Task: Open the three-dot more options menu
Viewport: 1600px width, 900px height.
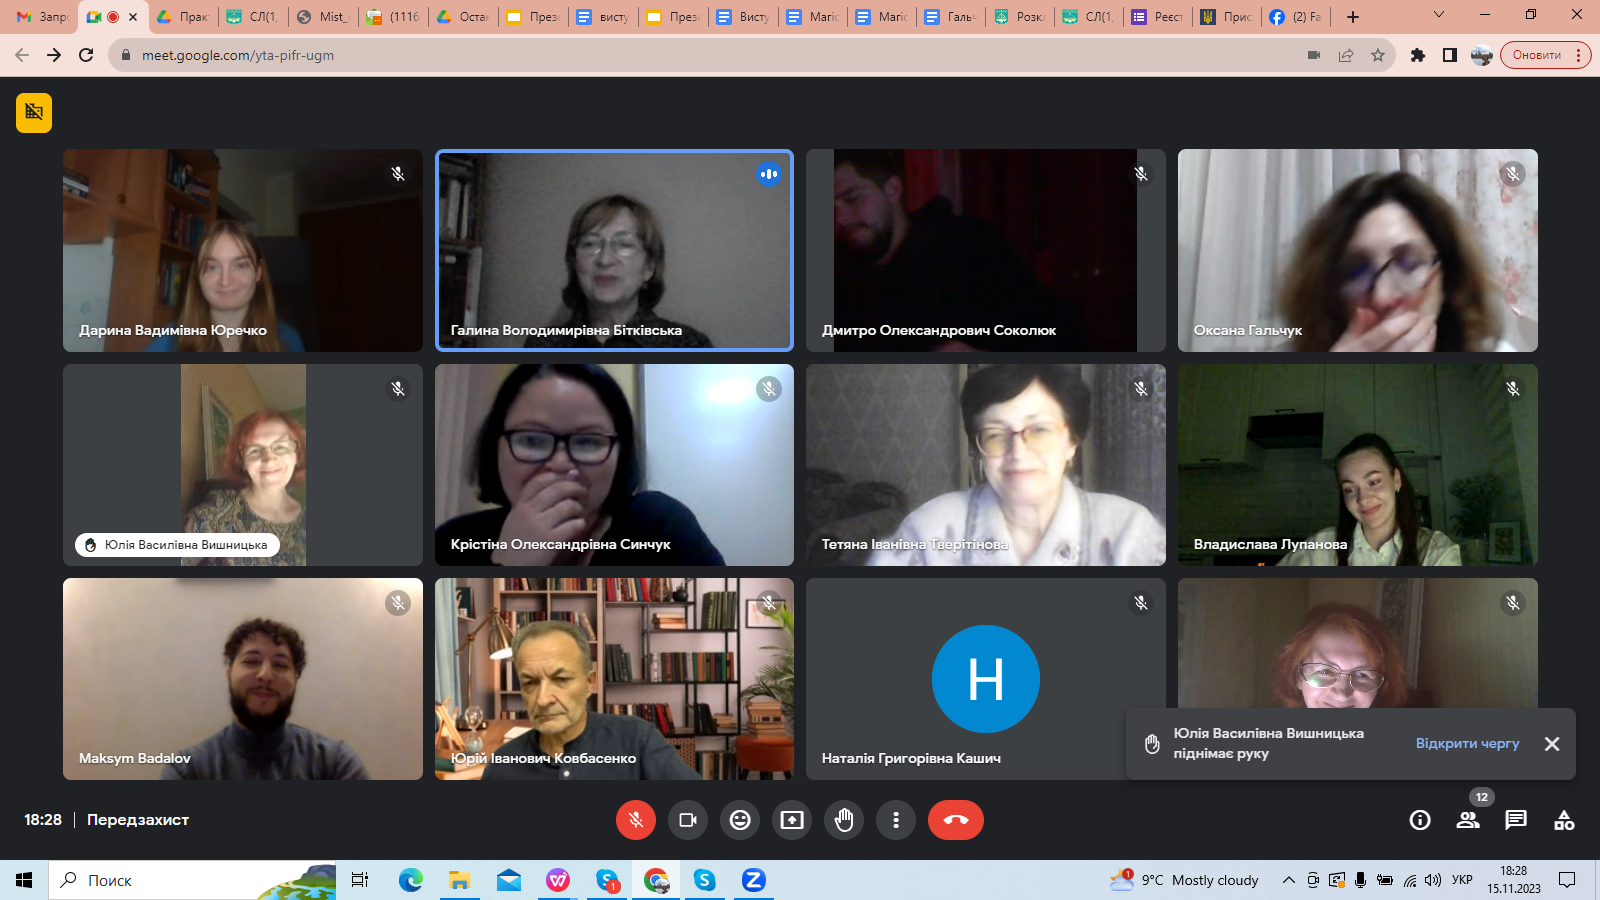Action: click(x=896, y=820)
